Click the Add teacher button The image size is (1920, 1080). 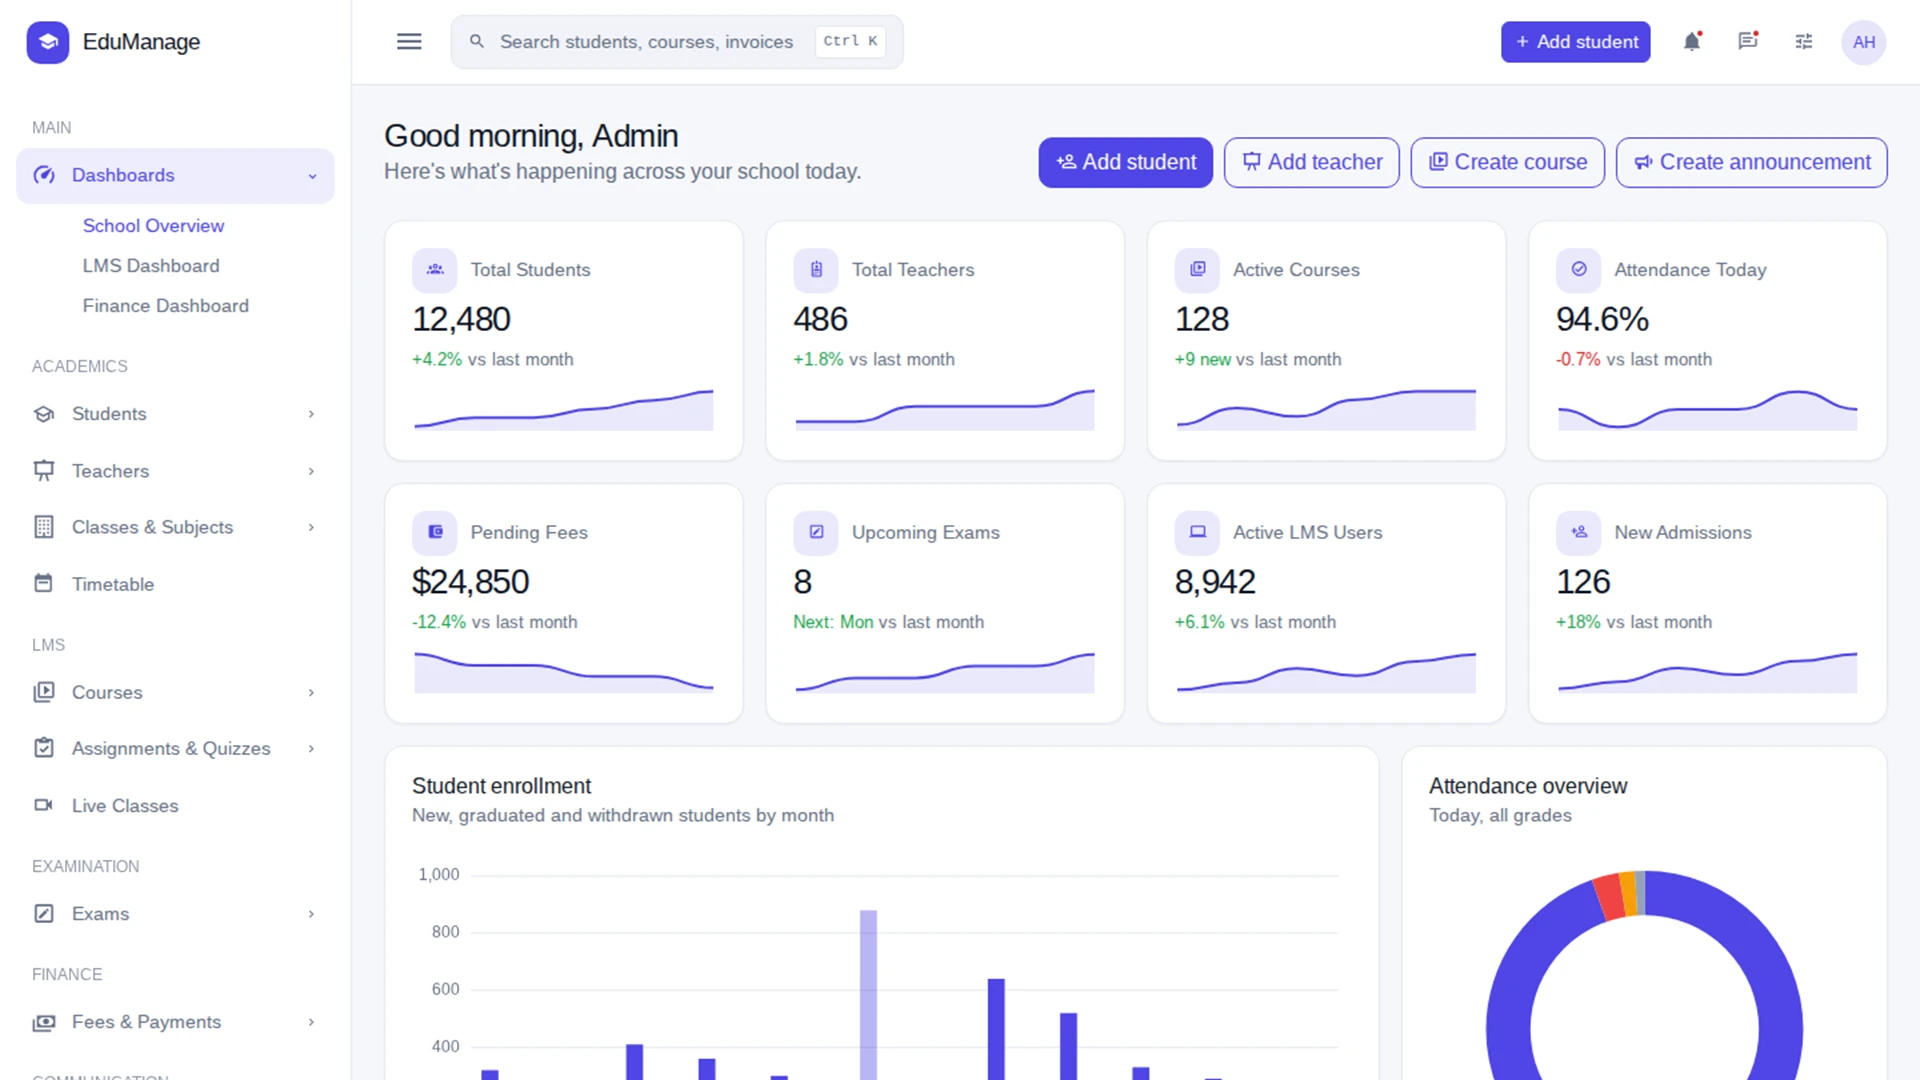[1311, 162]
